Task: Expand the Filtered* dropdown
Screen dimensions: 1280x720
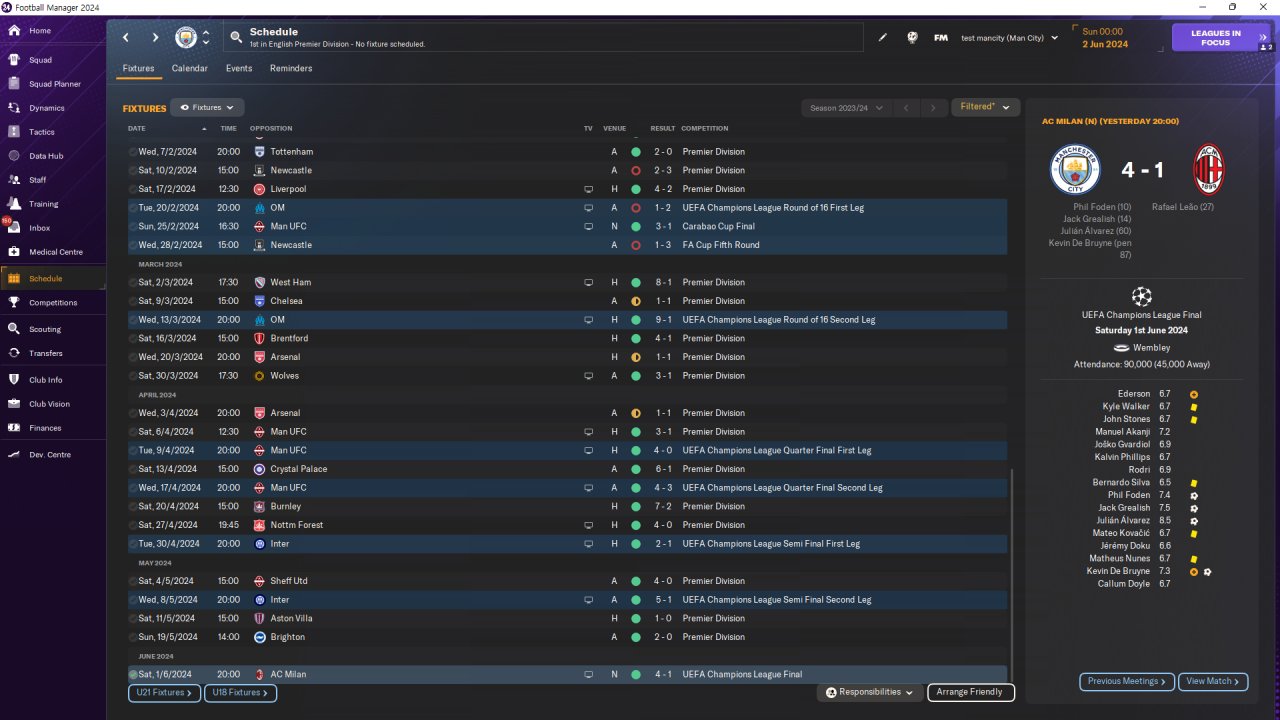Action: point(986,107)
